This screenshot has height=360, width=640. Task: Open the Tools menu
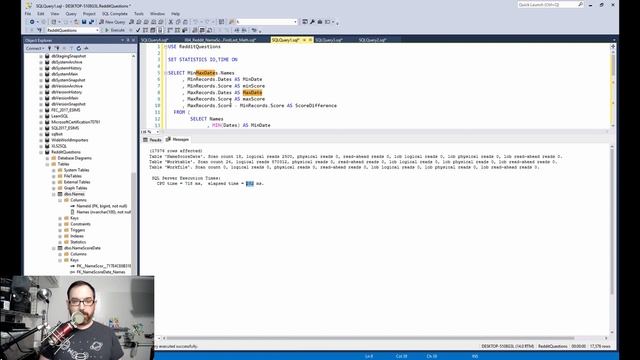point(139,13)
